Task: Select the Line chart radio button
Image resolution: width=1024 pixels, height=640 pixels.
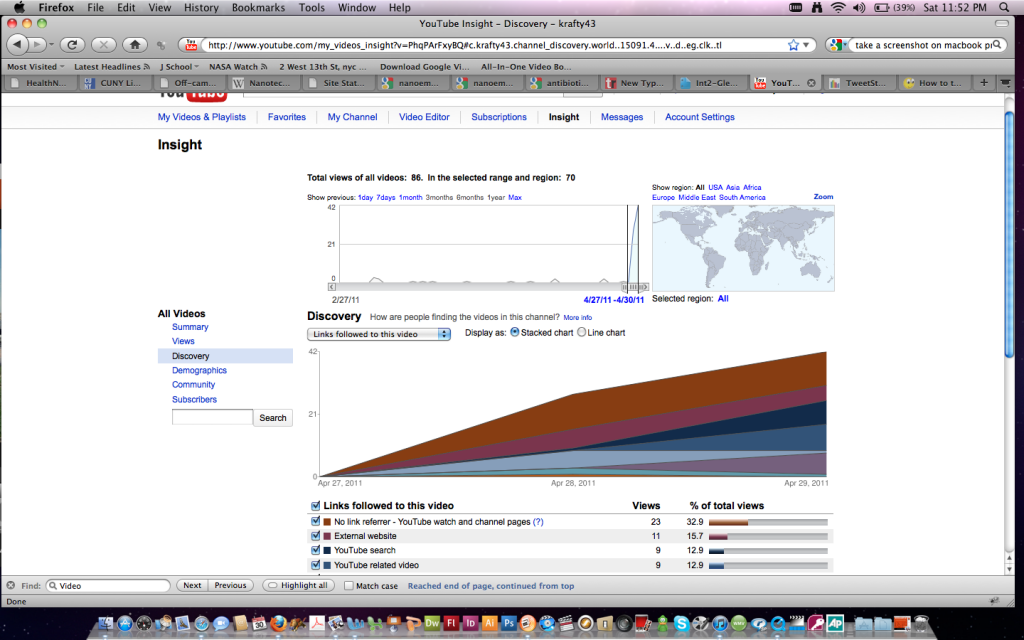Action: click(x=581, y=332)
